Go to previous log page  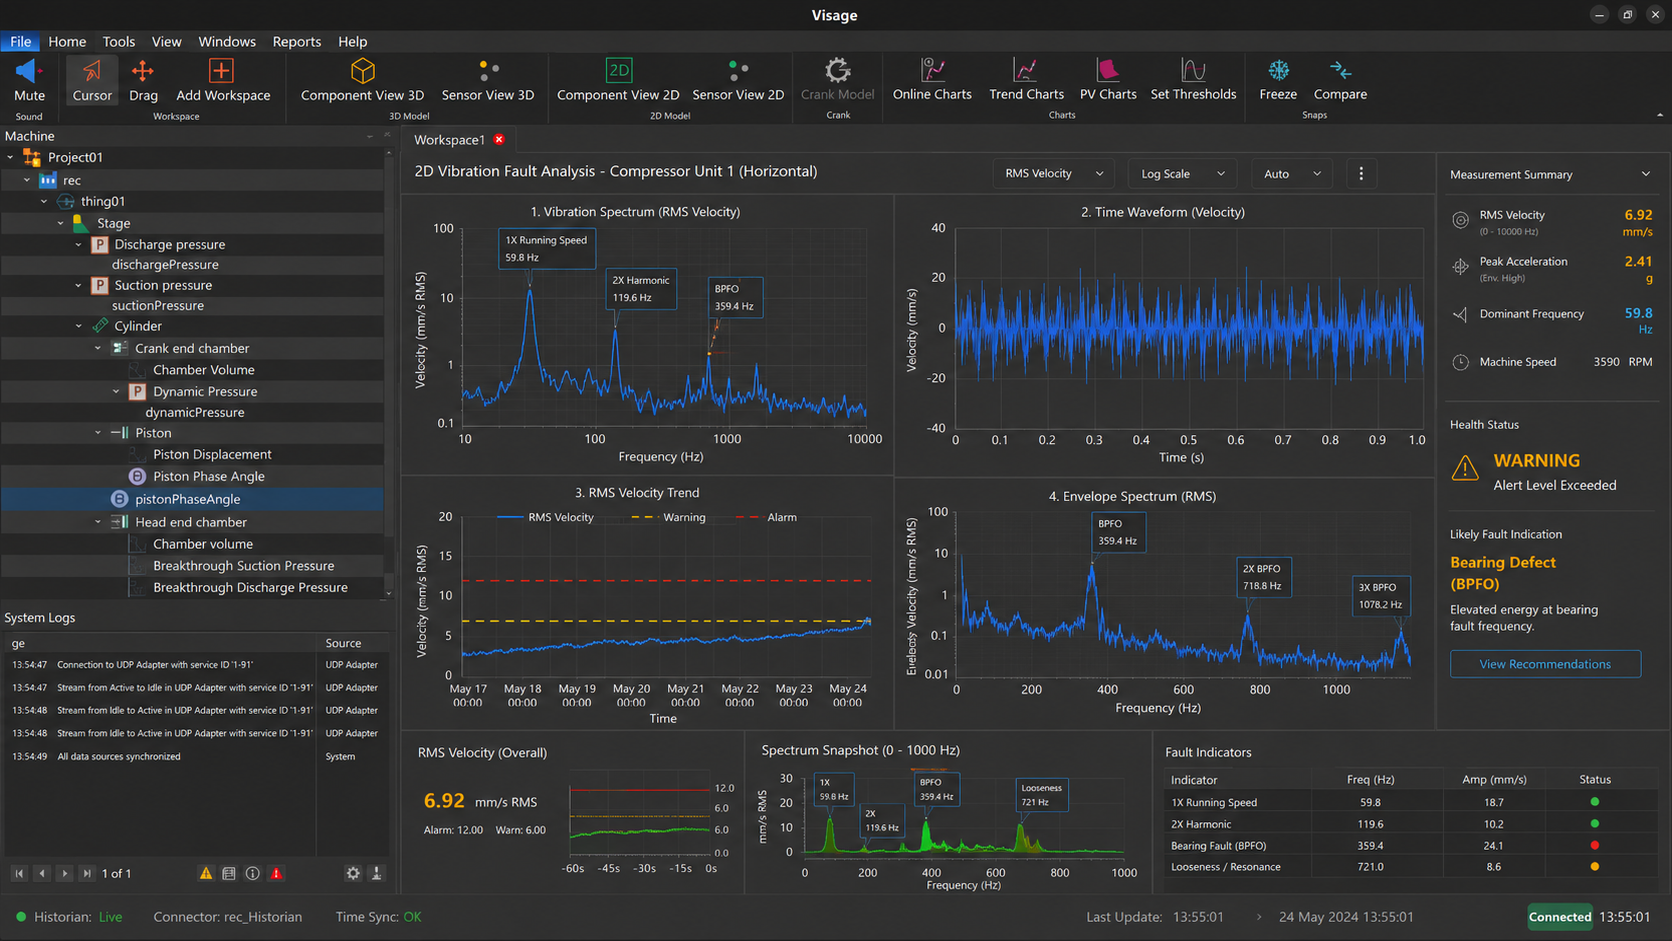tap(42, 873)
